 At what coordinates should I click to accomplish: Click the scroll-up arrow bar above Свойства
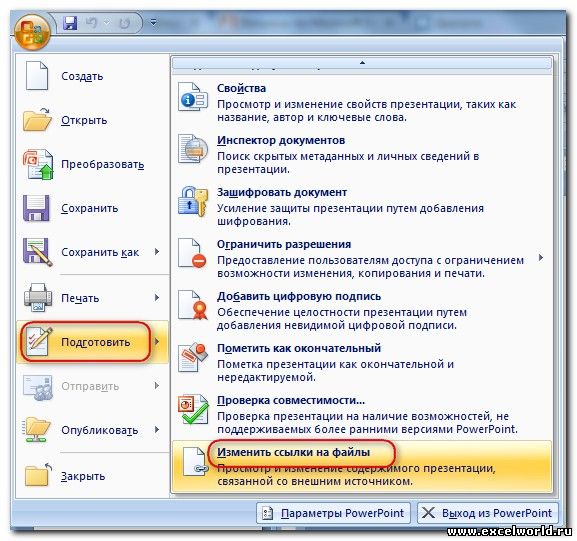pyautogui.click(x=362, y=63)
